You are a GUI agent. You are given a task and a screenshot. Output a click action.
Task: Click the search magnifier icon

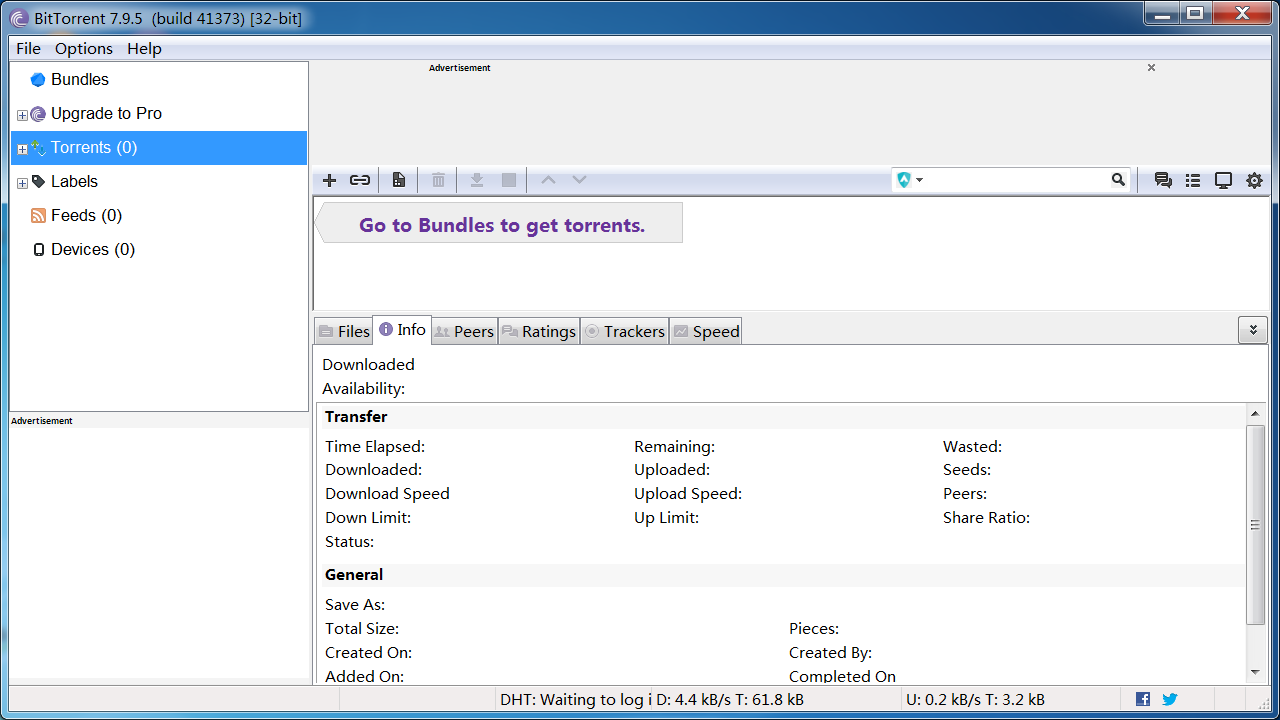(1118, 180)
